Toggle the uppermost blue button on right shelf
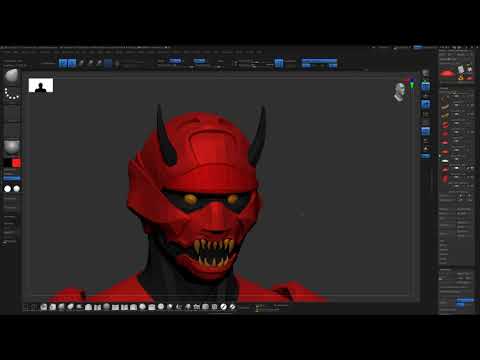The height and width of the screenshot is (360, 480). [426, 87]
